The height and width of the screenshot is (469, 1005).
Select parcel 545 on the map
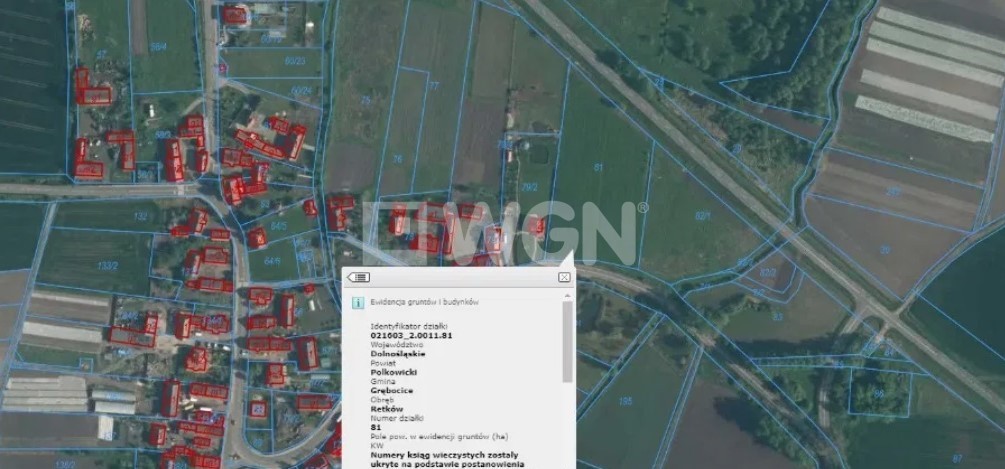[278, 227]
